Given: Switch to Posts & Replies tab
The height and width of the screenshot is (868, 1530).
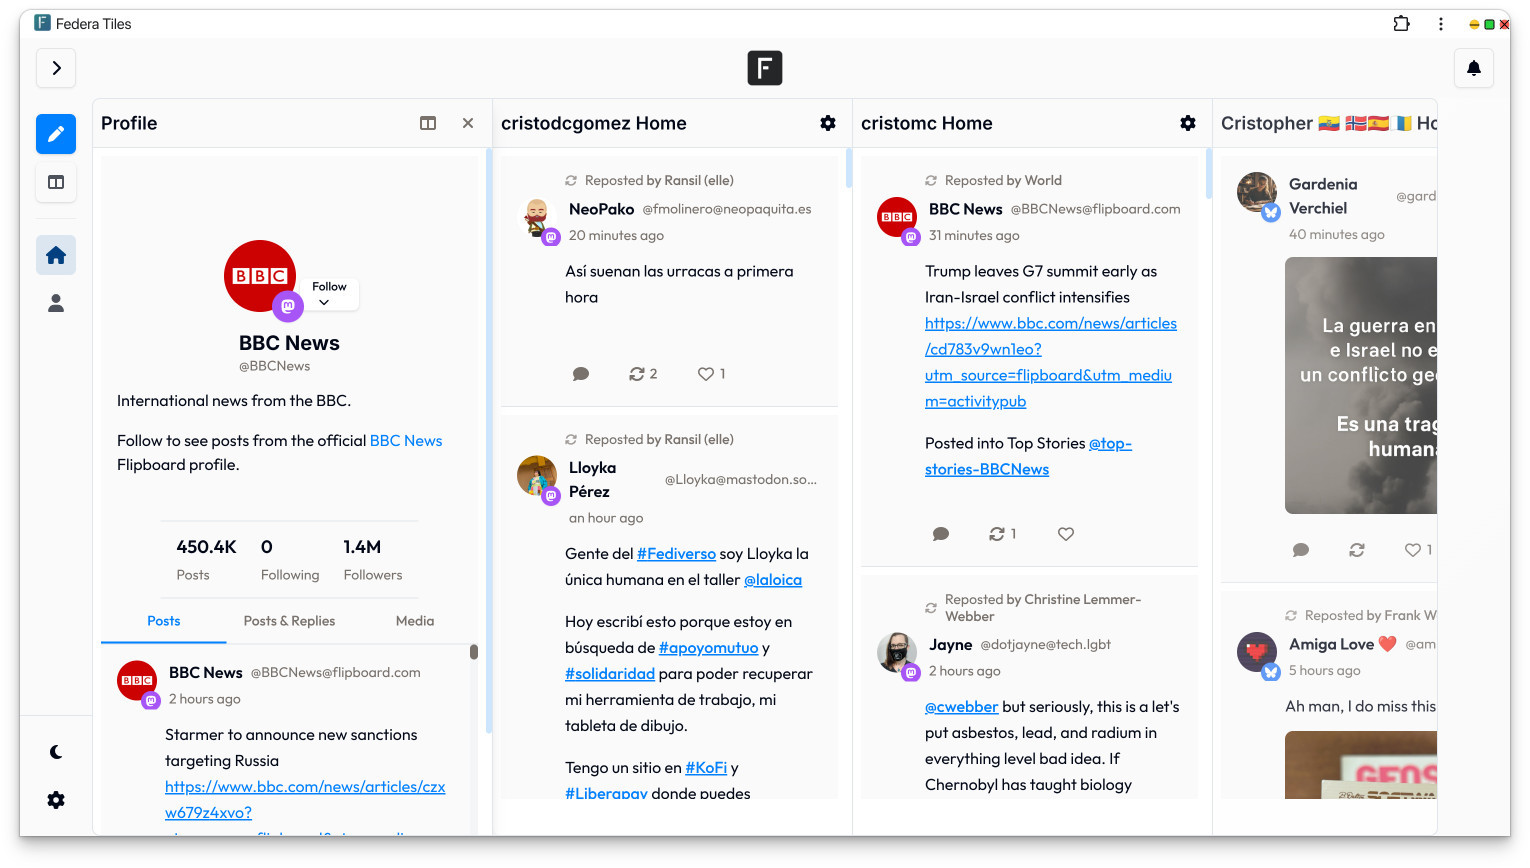Looking at the screenshot, I should click(289, 621).
